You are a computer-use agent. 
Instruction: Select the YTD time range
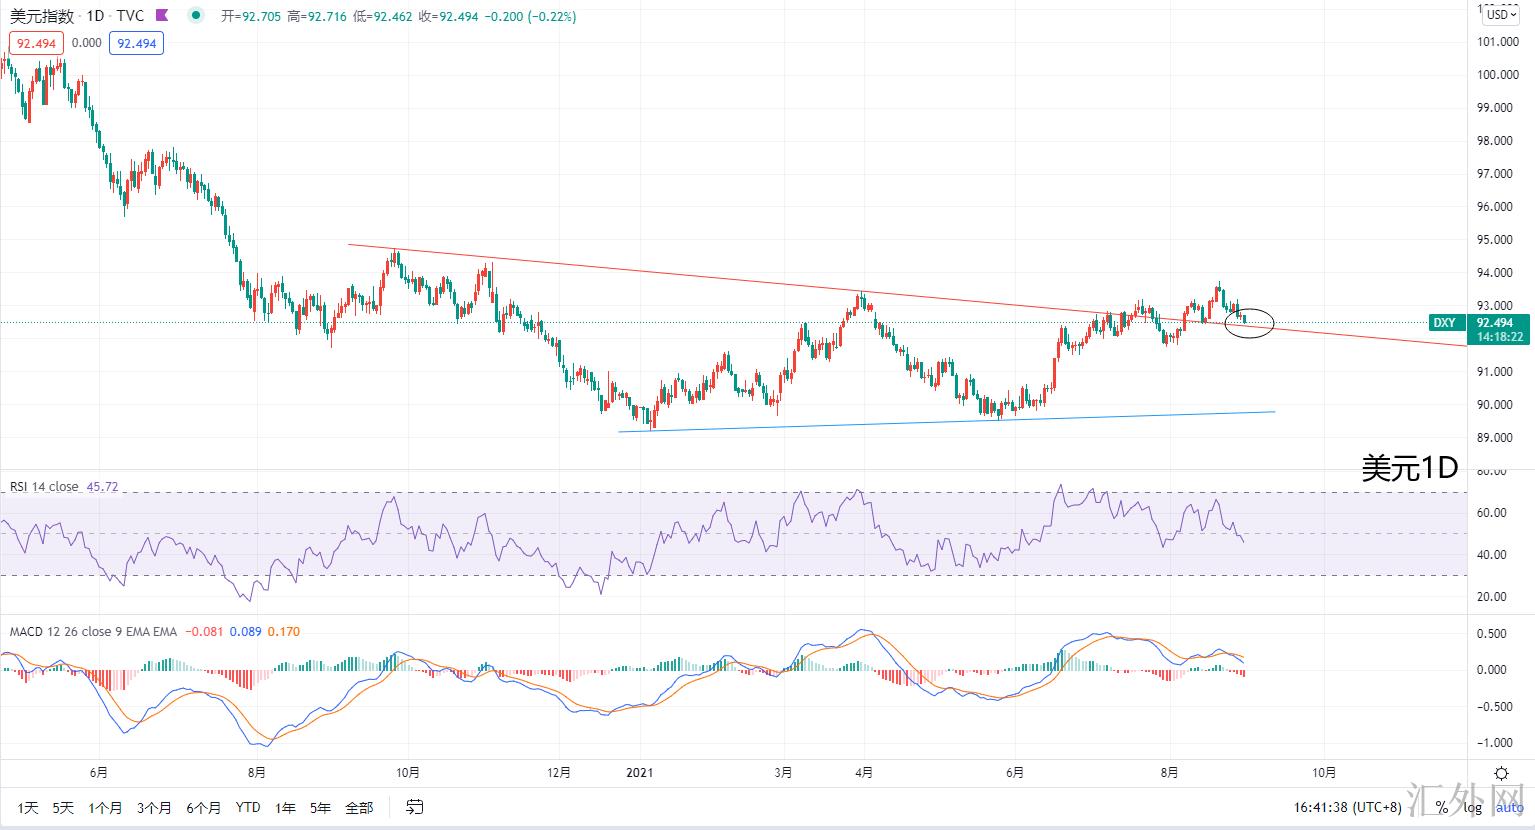[x=248, y=807]
